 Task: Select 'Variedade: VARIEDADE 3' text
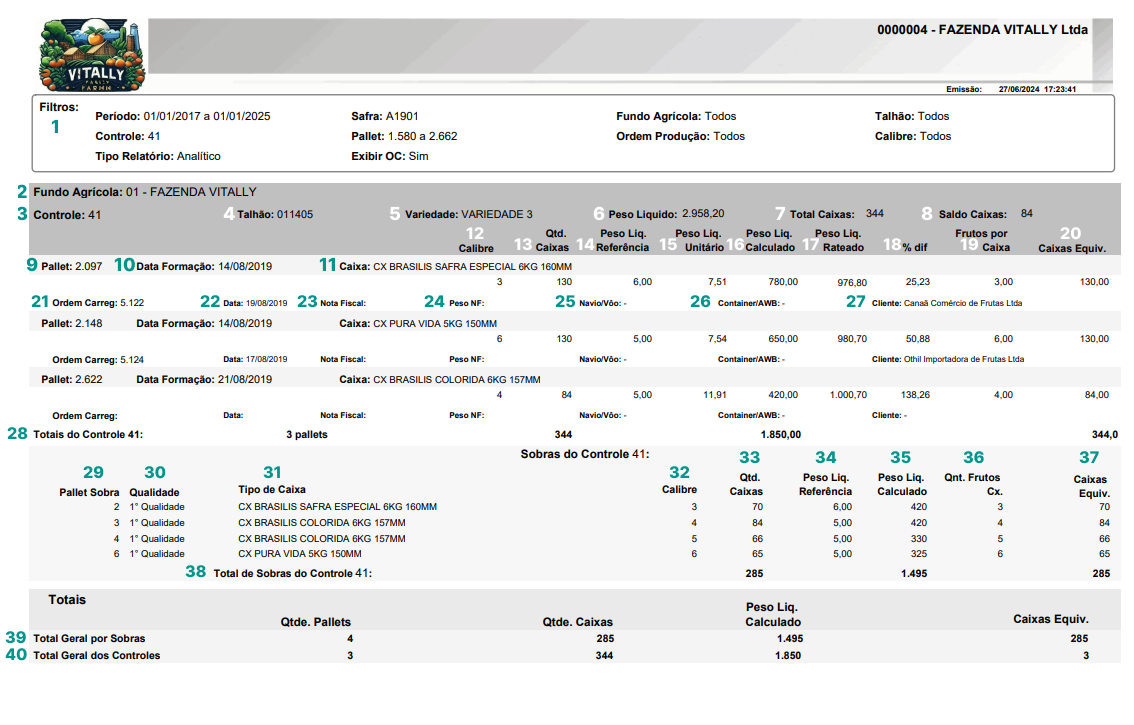coord(469,215)
